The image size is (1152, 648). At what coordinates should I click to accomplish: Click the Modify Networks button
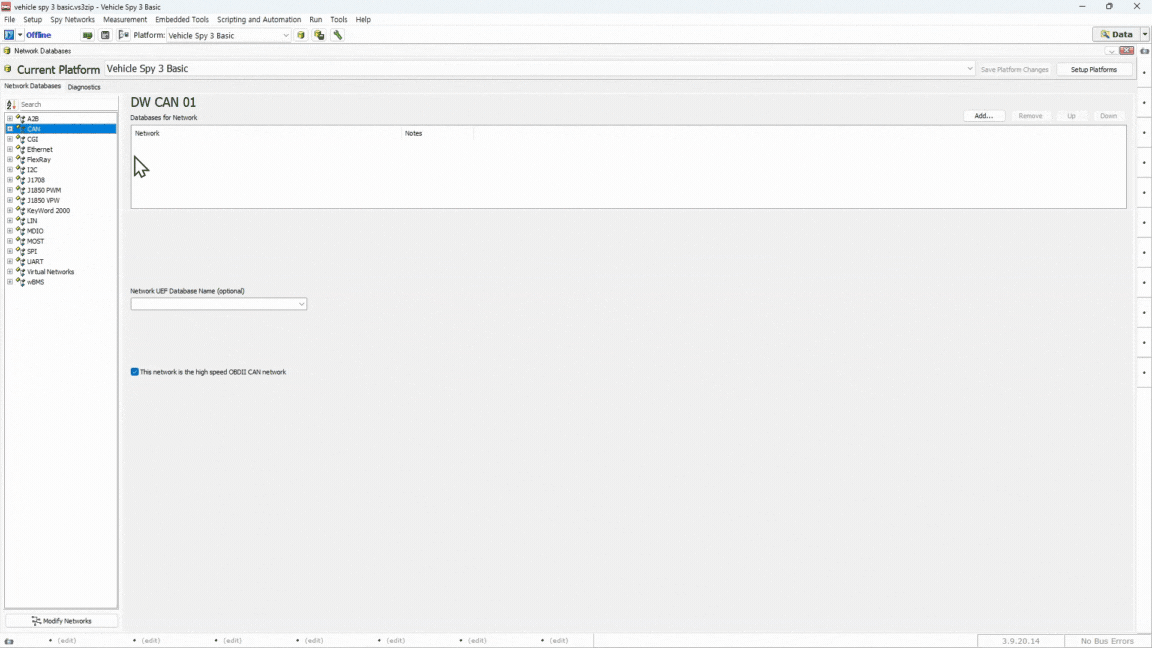[x=61, y=621]
